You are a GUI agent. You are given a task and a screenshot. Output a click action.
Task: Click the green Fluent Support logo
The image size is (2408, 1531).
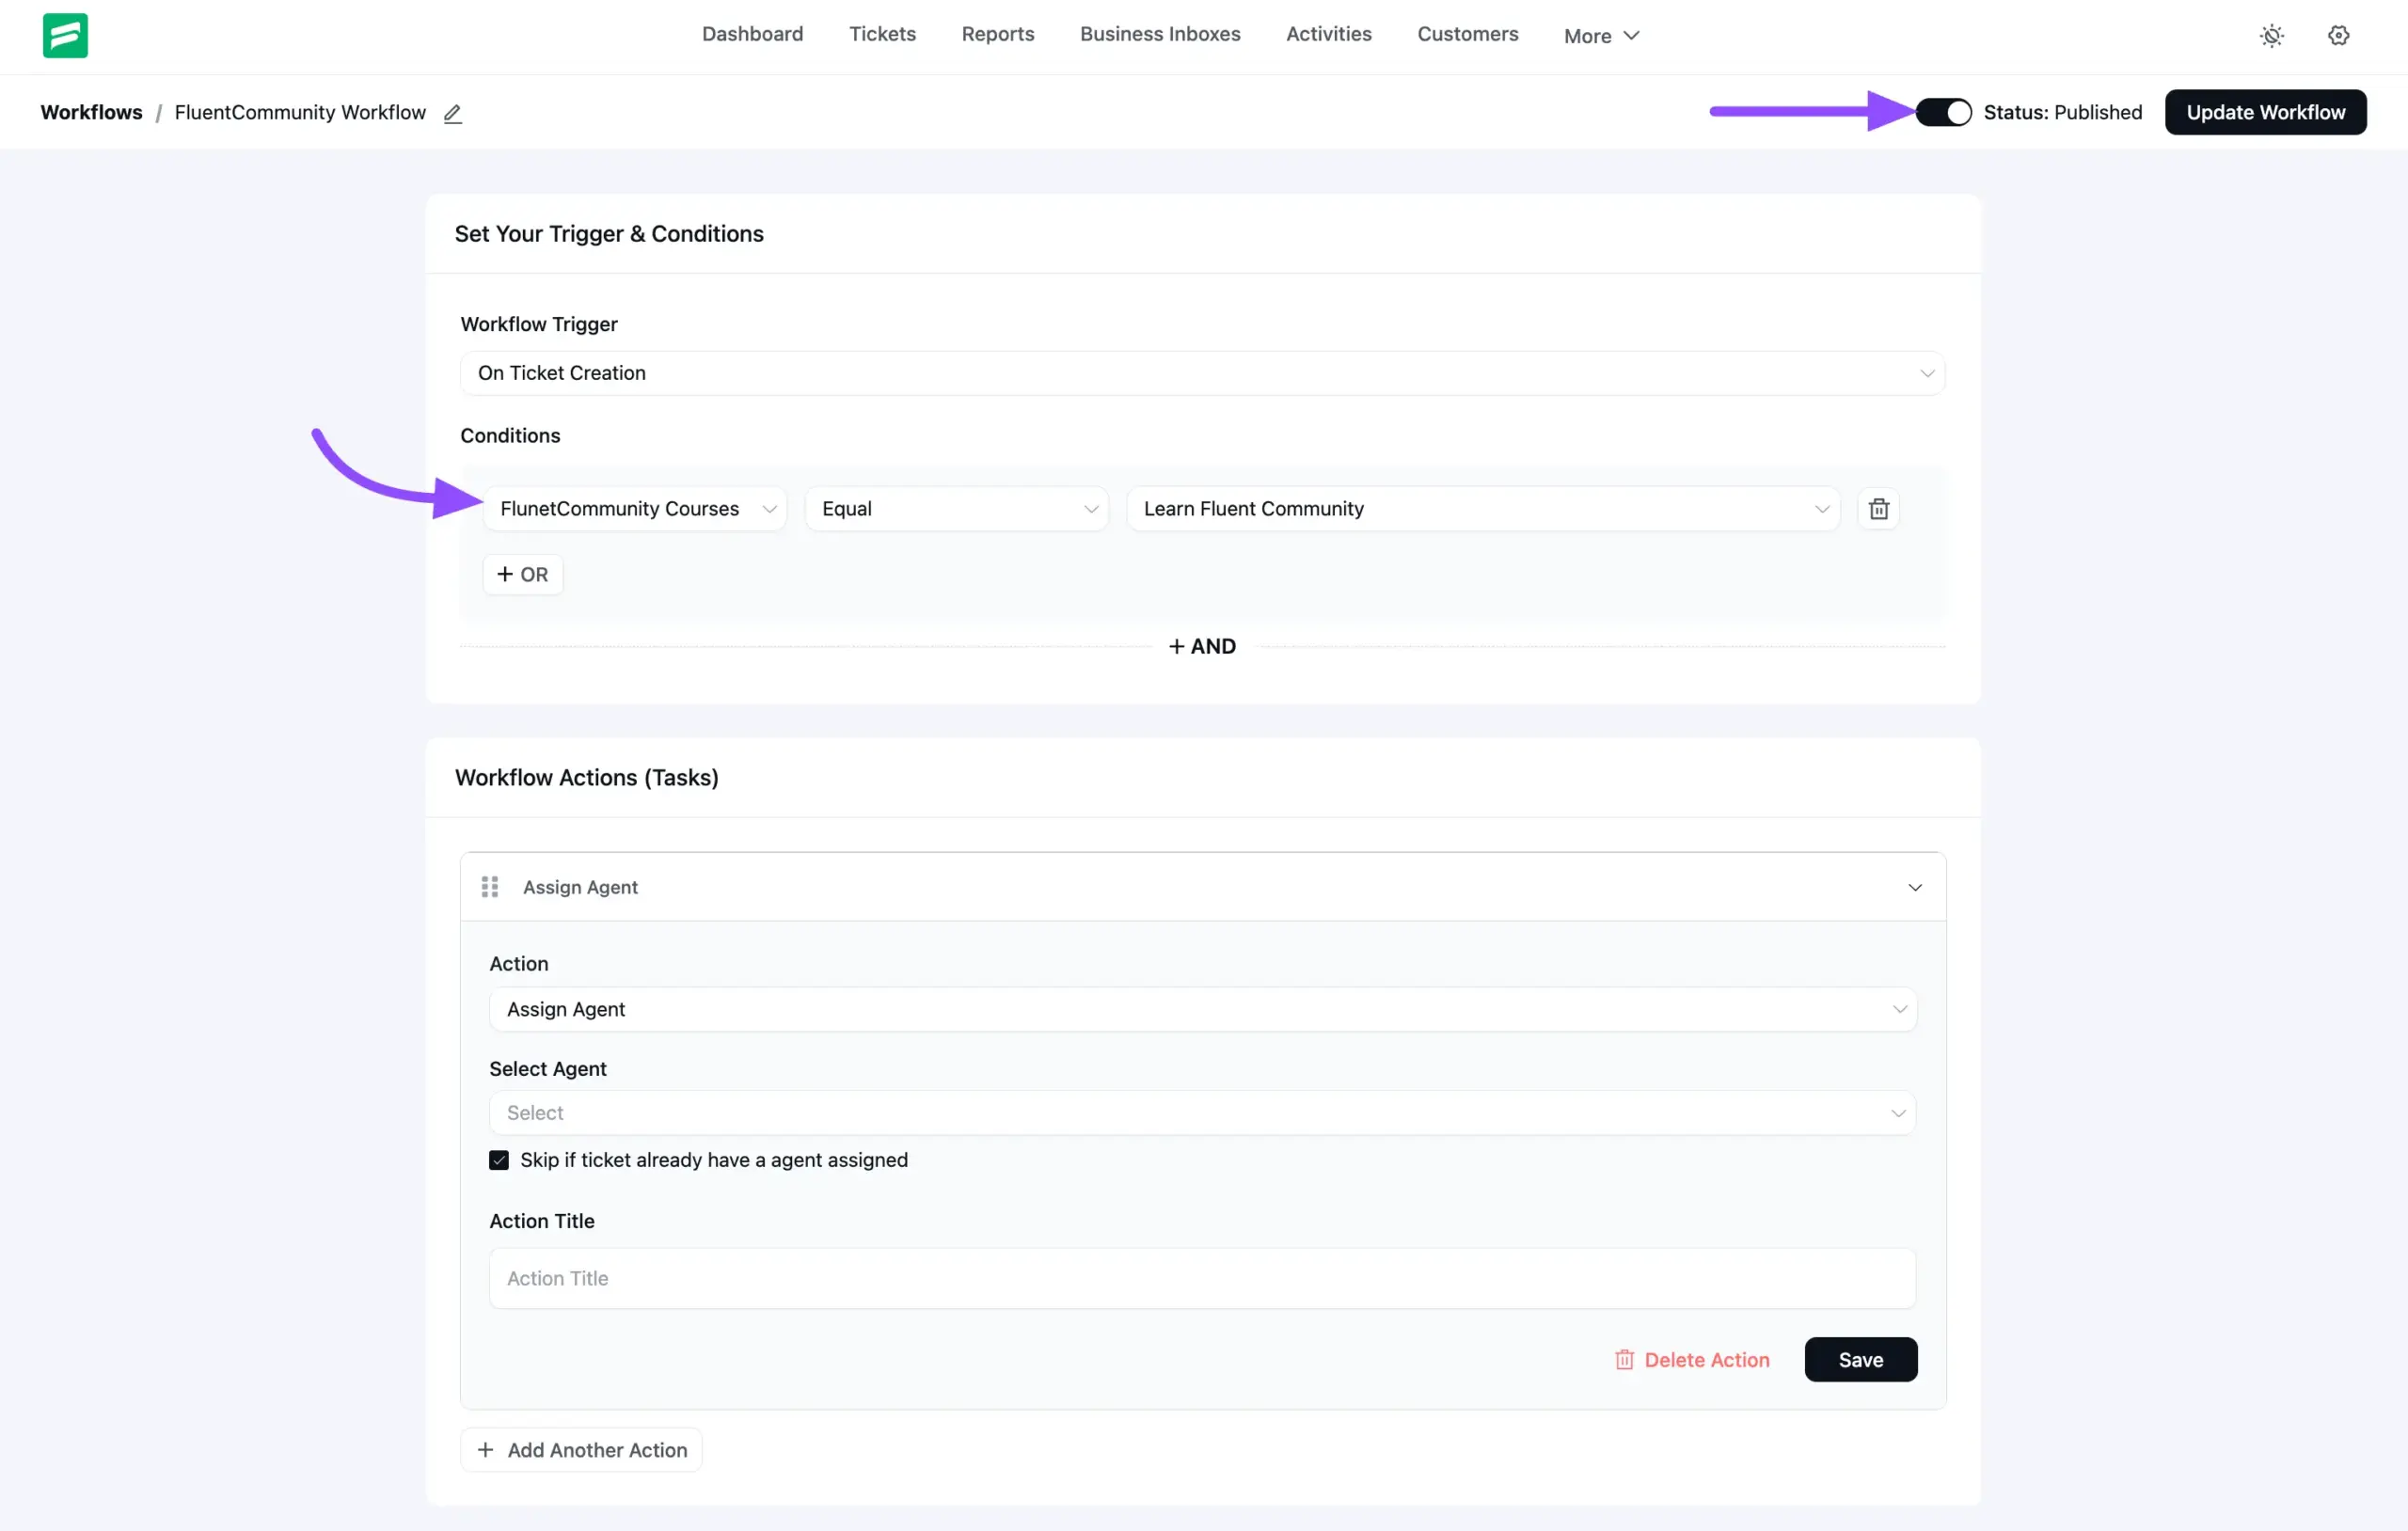(65, 35)
